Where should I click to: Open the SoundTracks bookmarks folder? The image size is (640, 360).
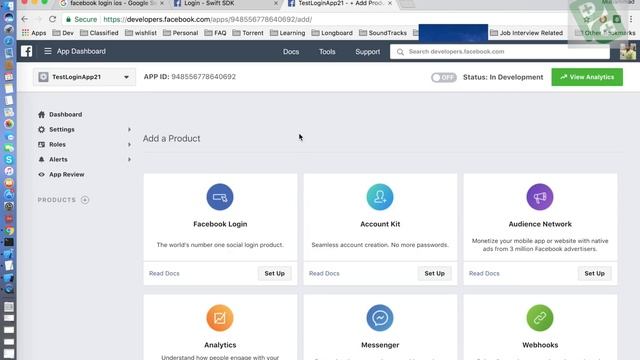click(383, 33)
